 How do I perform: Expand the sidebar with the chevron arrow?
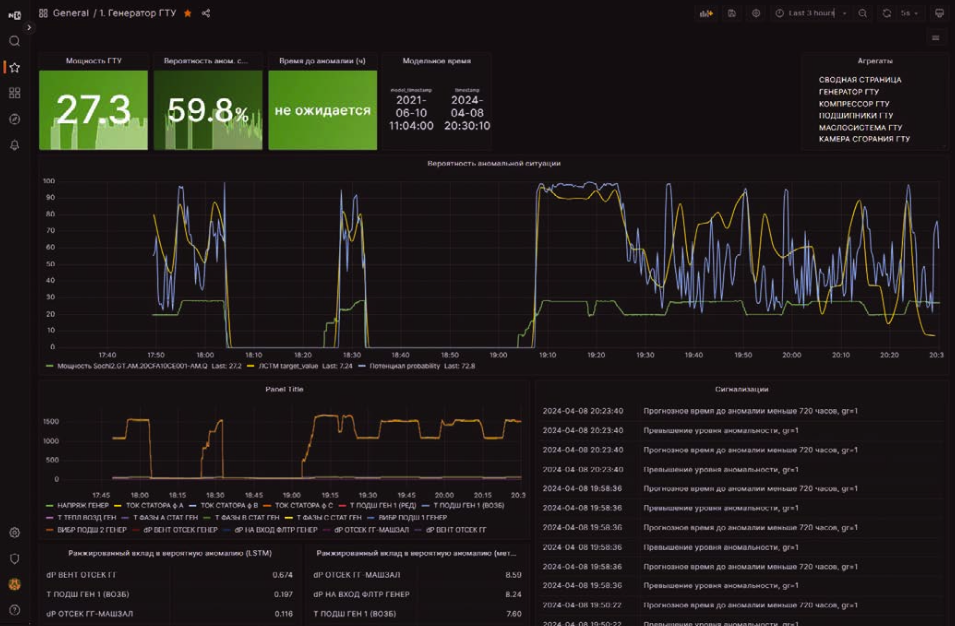click(29, 28)
